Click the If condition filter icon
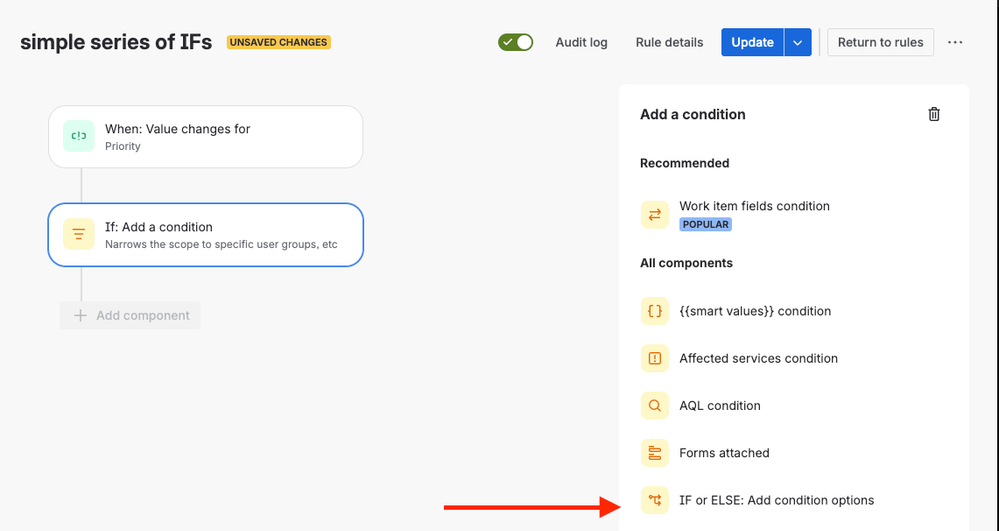Image resolution: width=999 pixels, height=531 pixels. click(78, 234)
